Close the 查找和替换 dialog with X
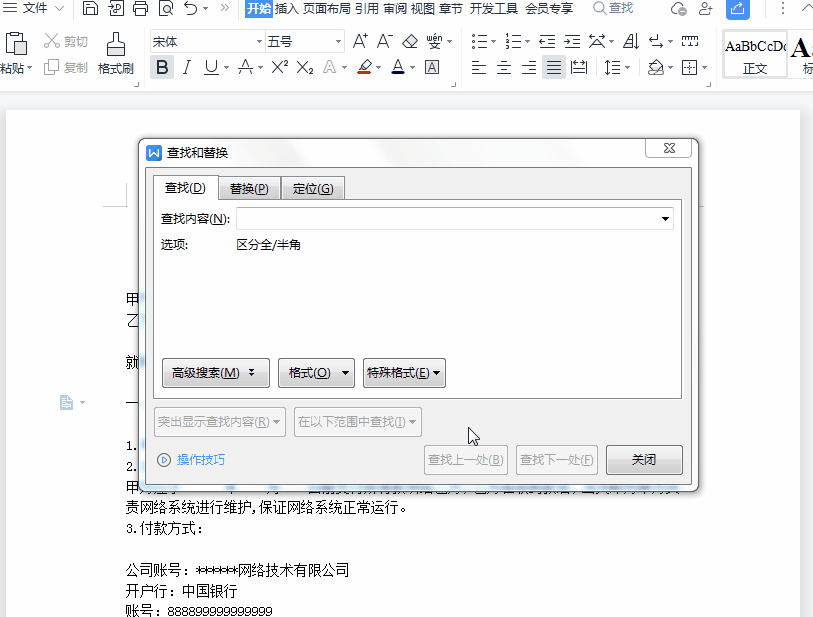 (669, 148)
